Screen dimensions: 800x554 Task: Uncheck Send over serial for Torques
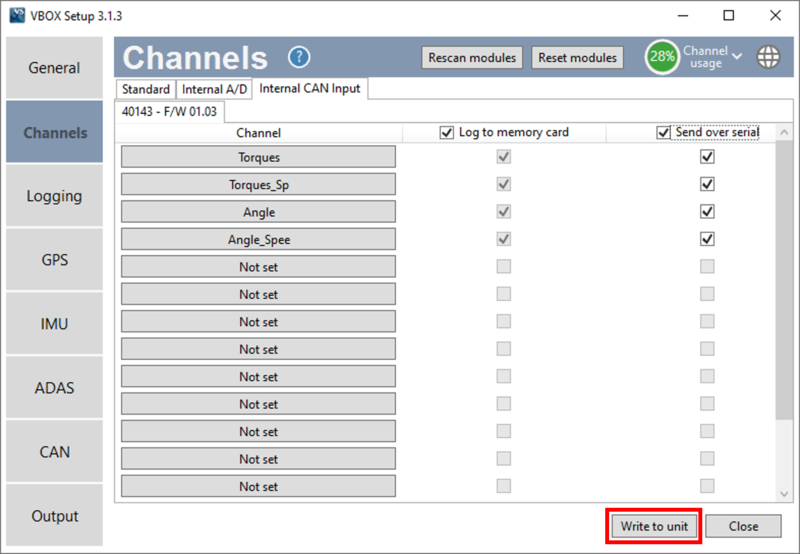coord(707,157)
